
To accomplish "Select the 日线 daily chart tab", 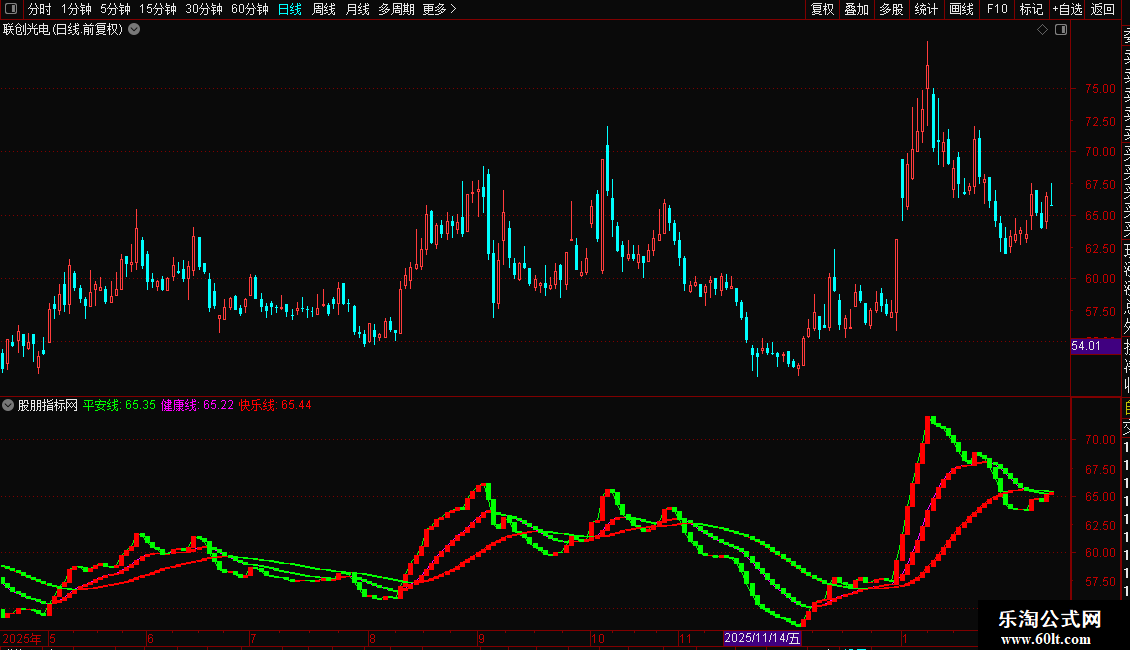I will (290, 9).
